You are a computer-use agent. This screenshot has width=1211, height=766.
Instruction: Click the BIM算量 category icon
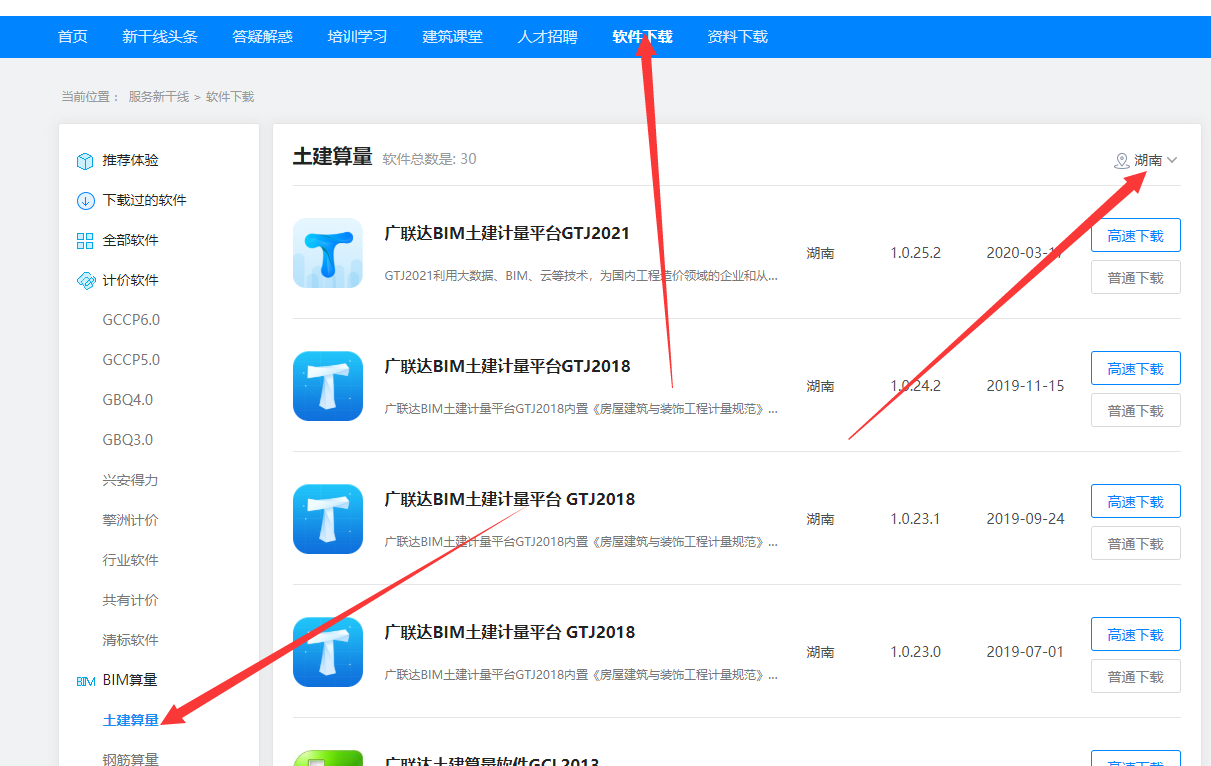pyautogui.click(x=85, y=681)
